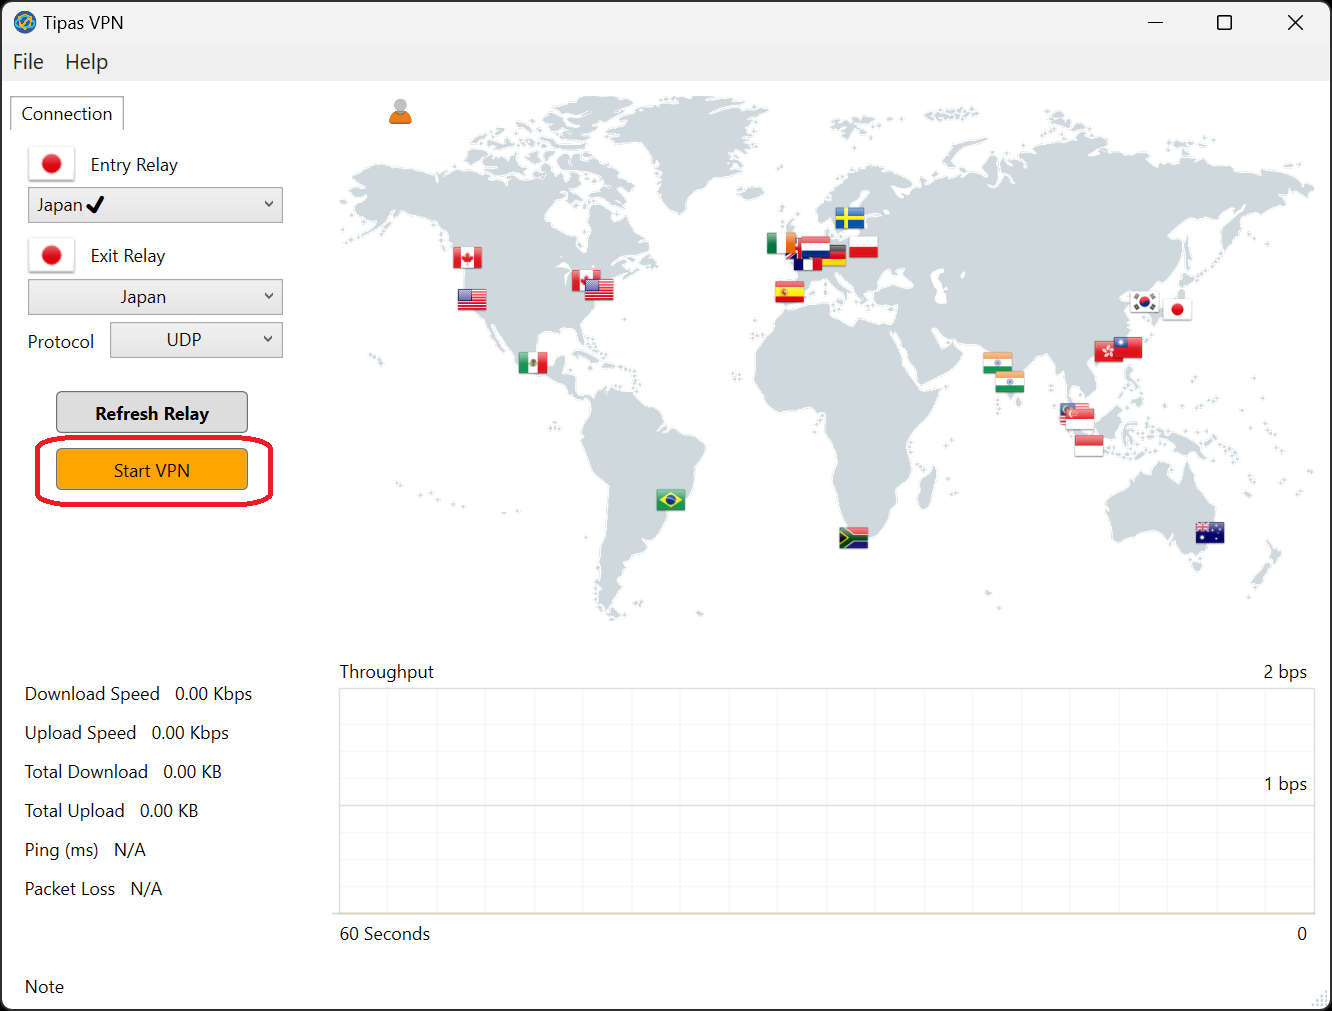Click the Total Download label
The width and height of the screenshot is (1332, 1011).
[x=86, y=772]
